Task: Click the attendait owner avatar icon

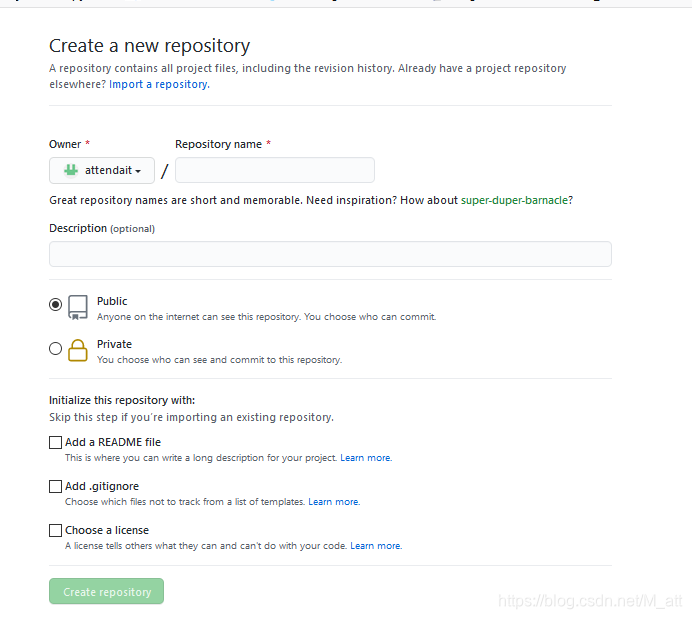Action: pyautogui.click(x=71, y=170)
